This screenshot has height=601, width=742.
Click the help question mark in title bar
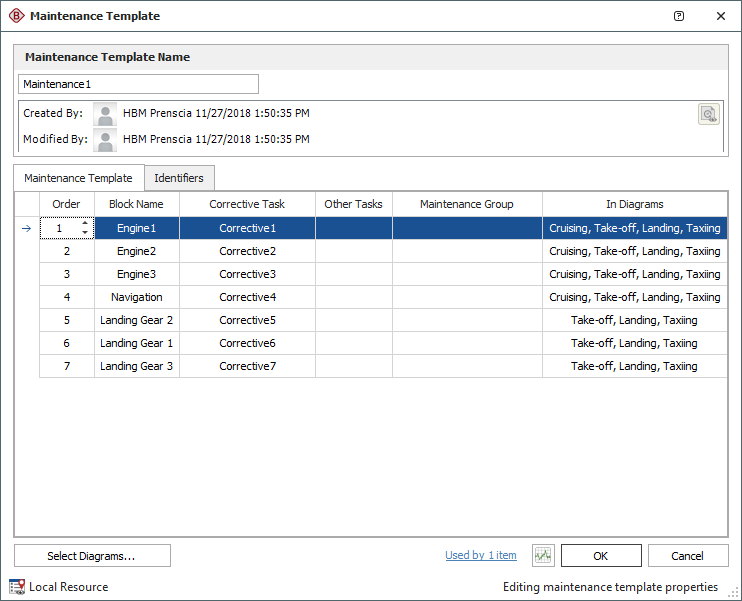coord(679,16)
